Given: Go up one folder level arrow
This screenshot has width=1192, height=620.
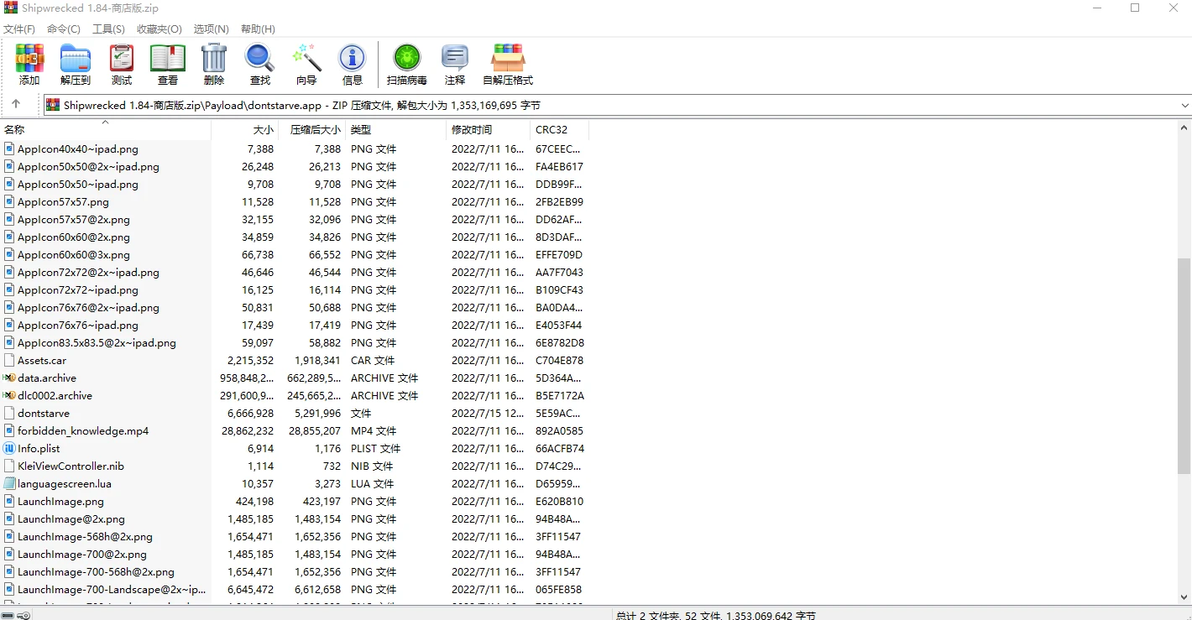Looking at the screenshot, I should coord(16,104).
